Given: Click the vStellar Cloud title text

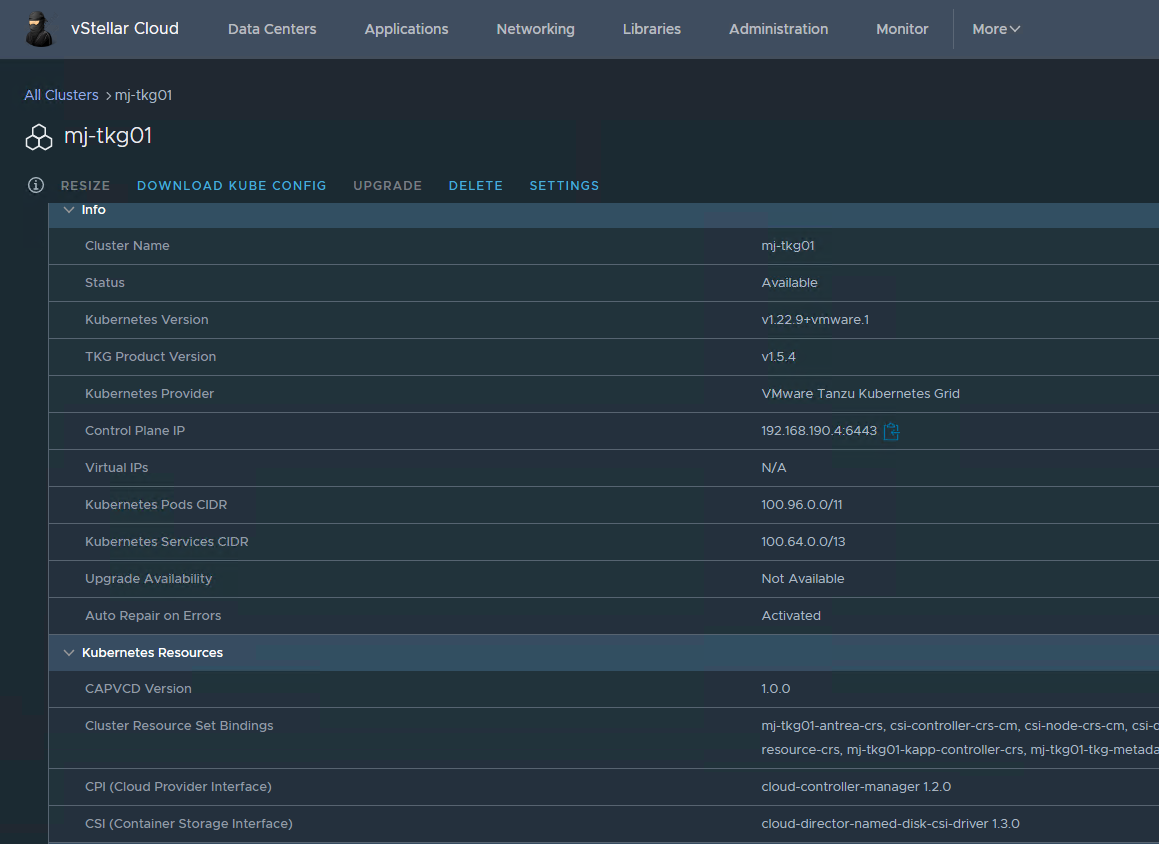Looking at the screenshot, I should click(125, 29).
